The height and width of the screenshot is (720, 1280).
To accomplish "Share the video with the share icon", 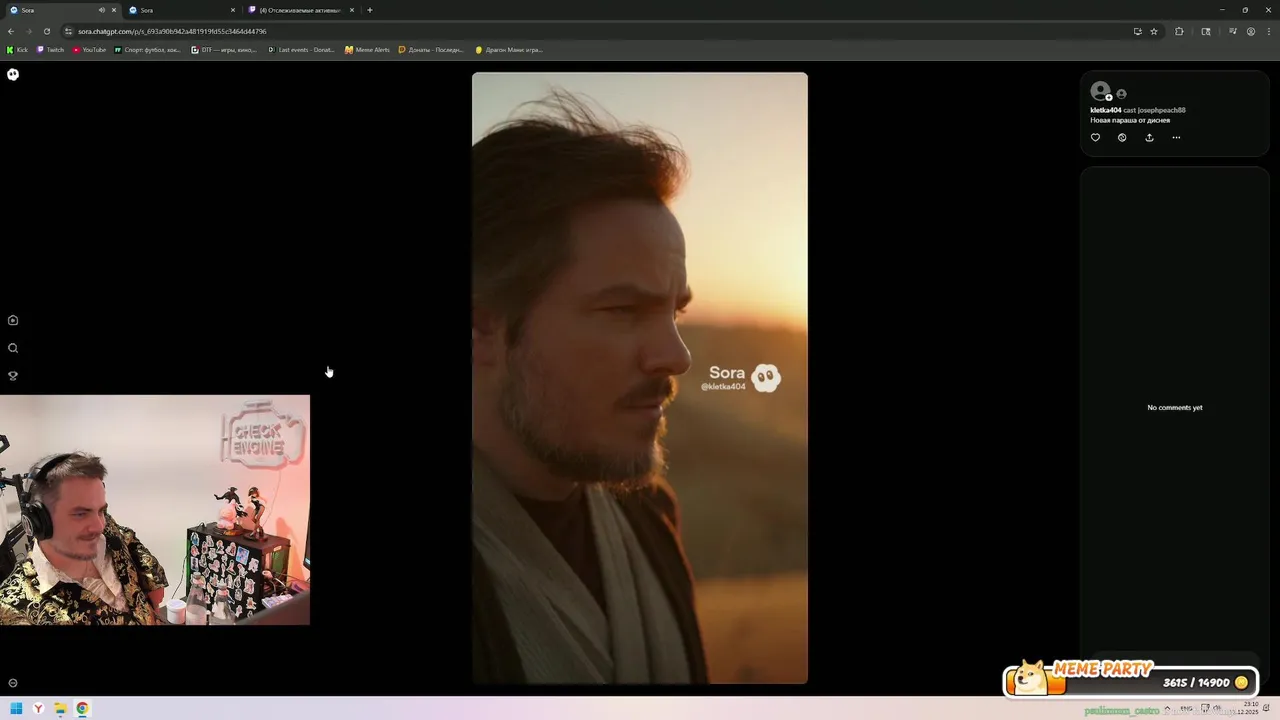I will pos(1149,137).
